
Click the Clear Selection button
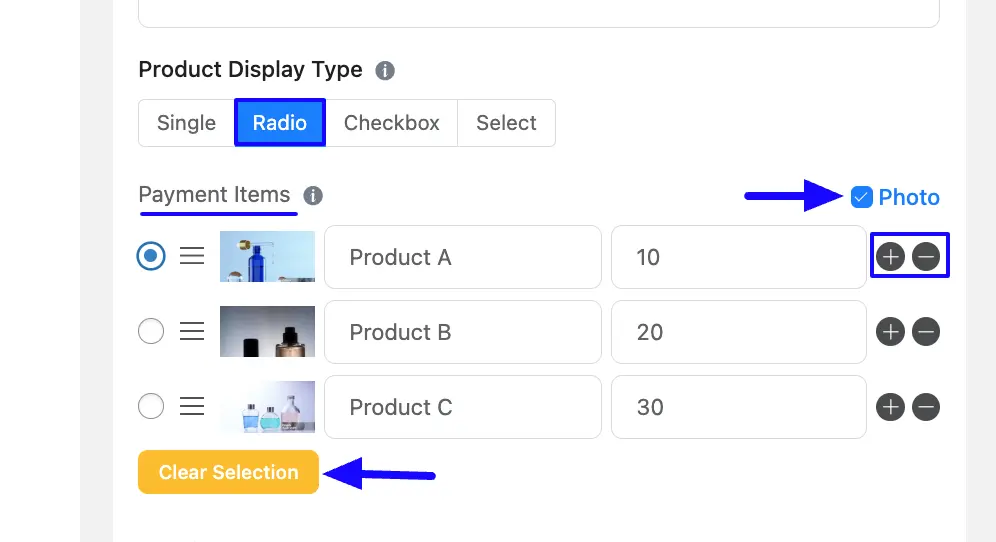[x=228, y=472]
